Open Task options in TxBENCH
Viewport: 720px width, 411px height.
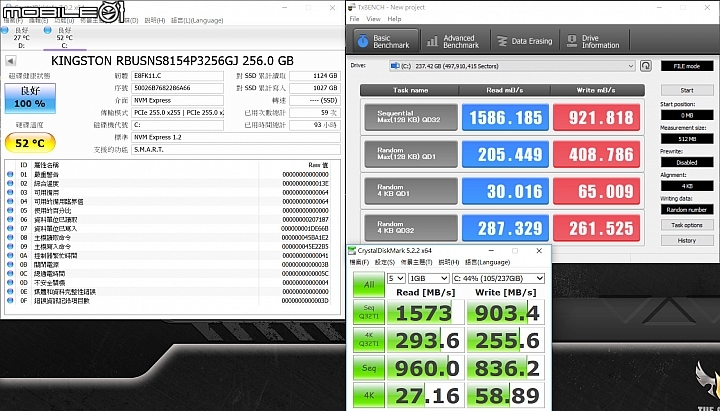687,225
